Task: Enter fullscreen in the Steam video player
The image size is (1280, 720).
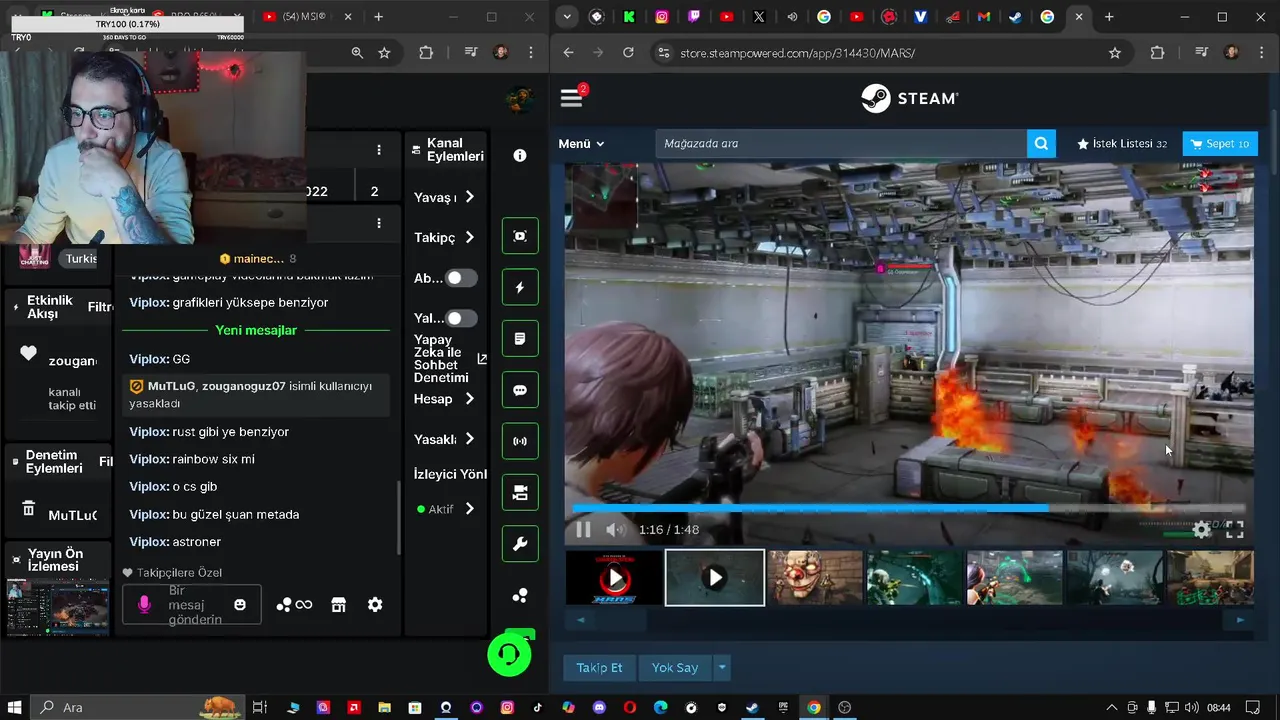Action: pyautogui.click(x=1235, y=530)
